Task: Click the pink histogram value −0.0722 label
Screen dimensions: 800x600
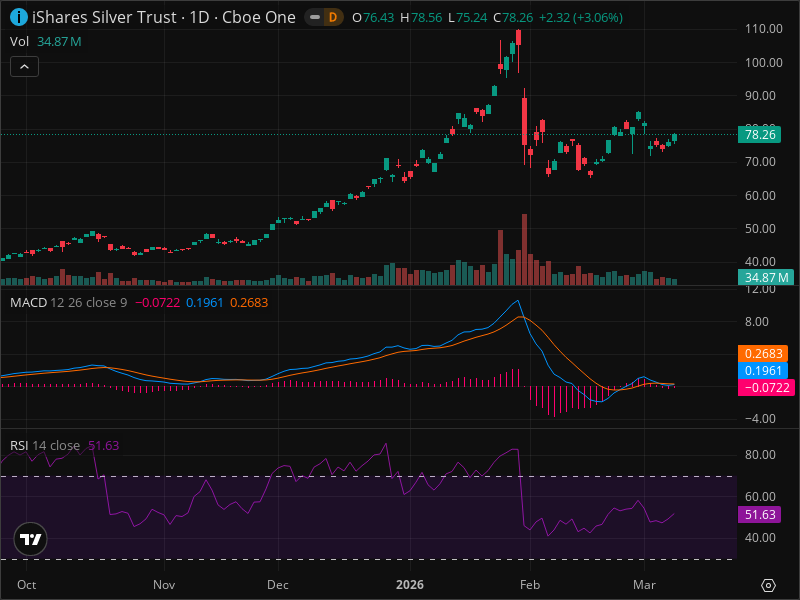Action: (x=766, y=388)
